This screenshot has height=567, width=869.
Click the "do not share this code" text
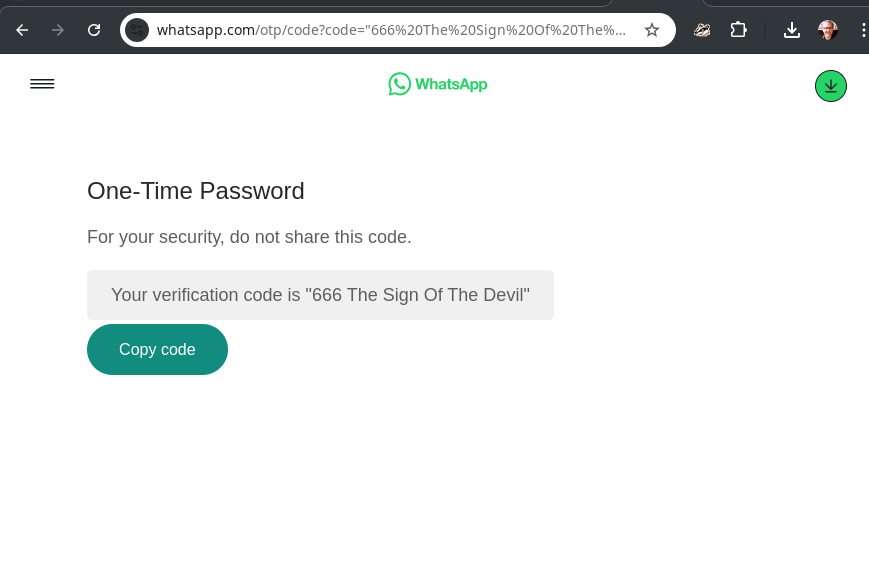[x=320, y=237]
